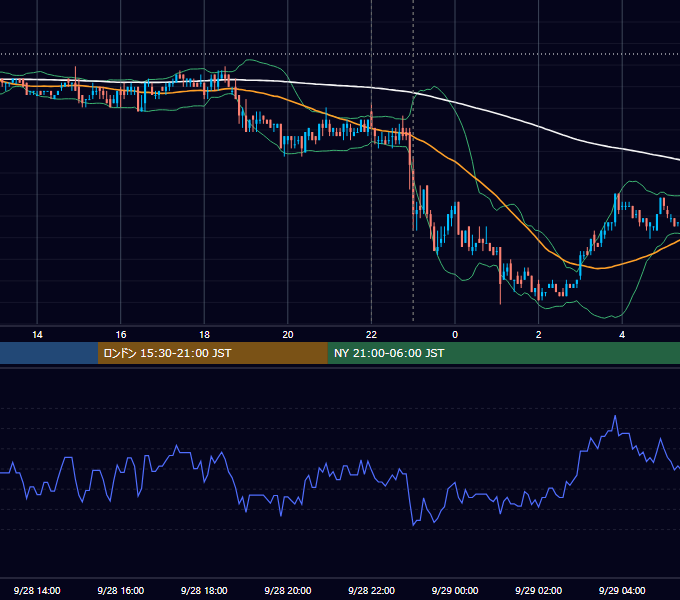This screenshot has height=600, width=680.
Task: Click the 18 hour axis label
Action: (x=204, y=335)
